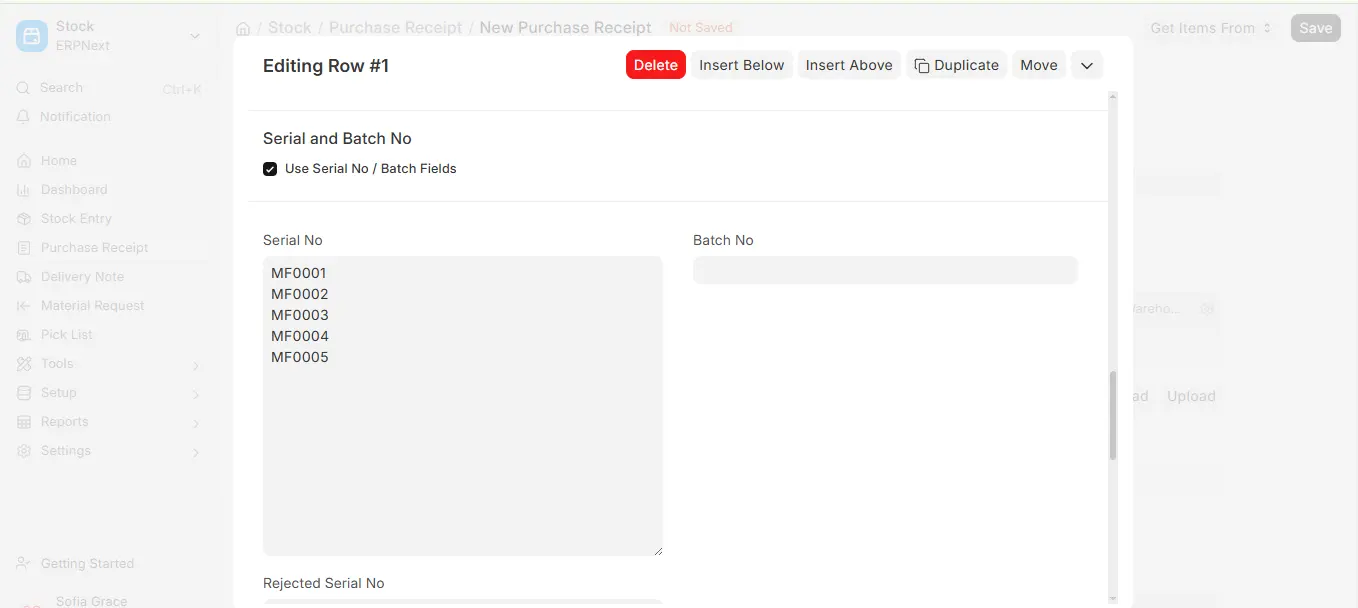Screen dimensions: 1358x608
Task: Open the Get Items From dropdown
Action: pyautogui.click(x=1211, y=28)
